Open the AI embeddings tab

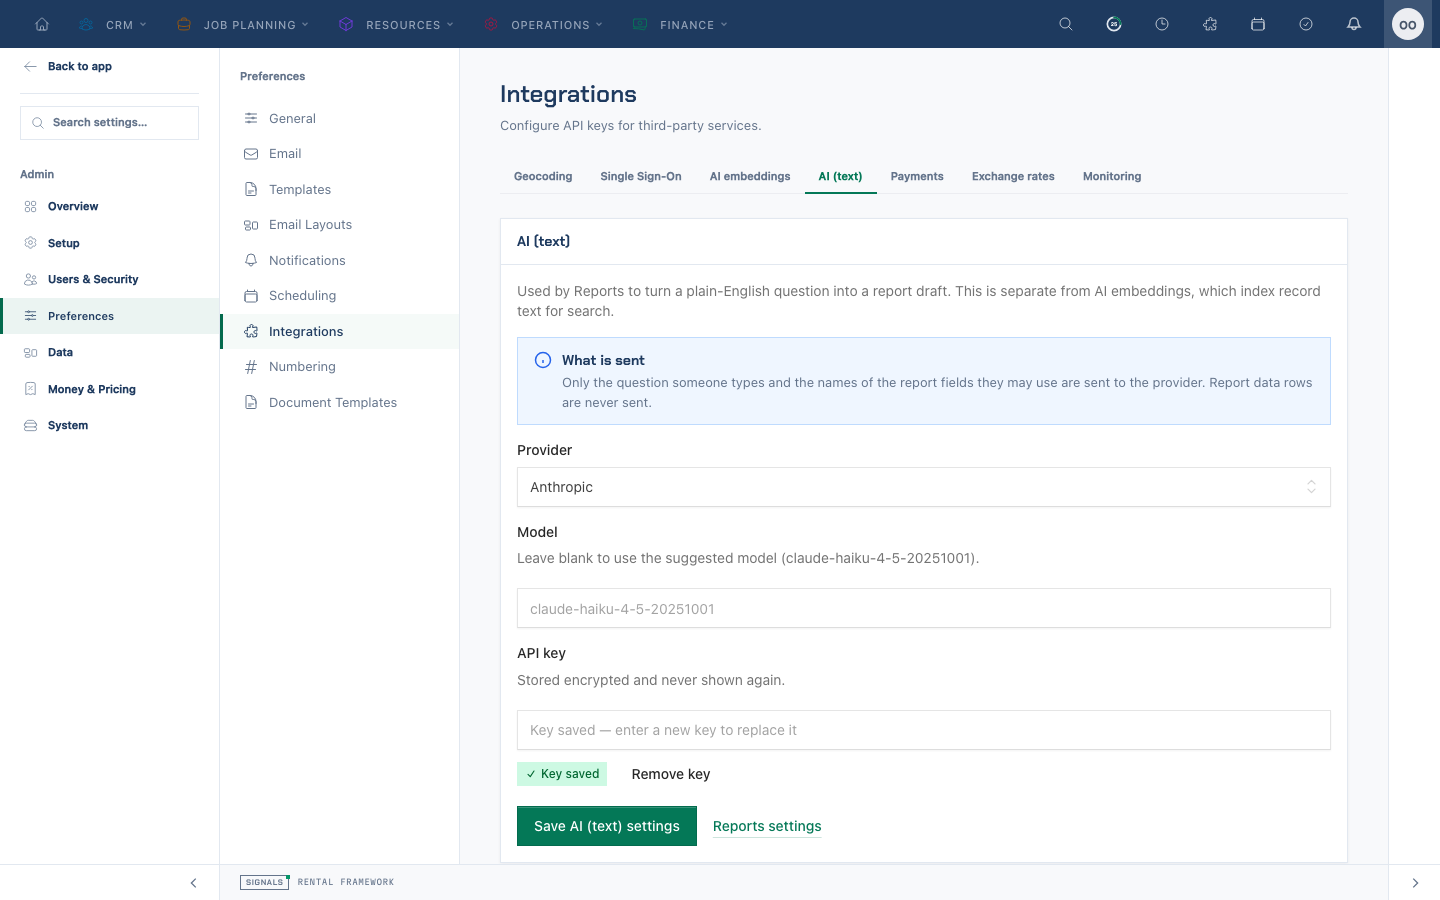750,176
